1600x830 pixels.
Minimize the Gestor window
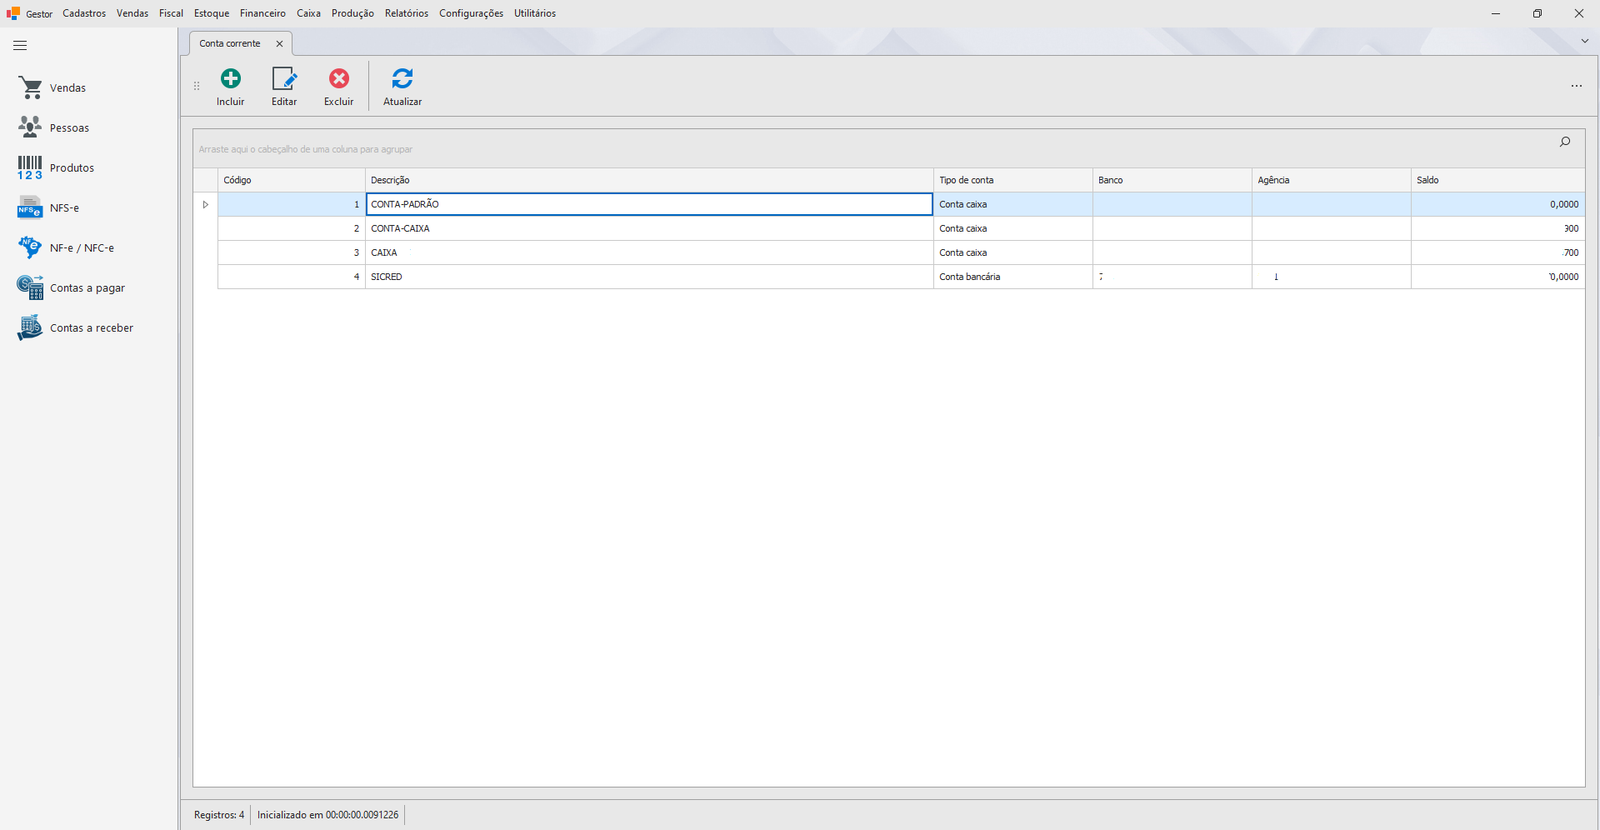[1496, 13]
